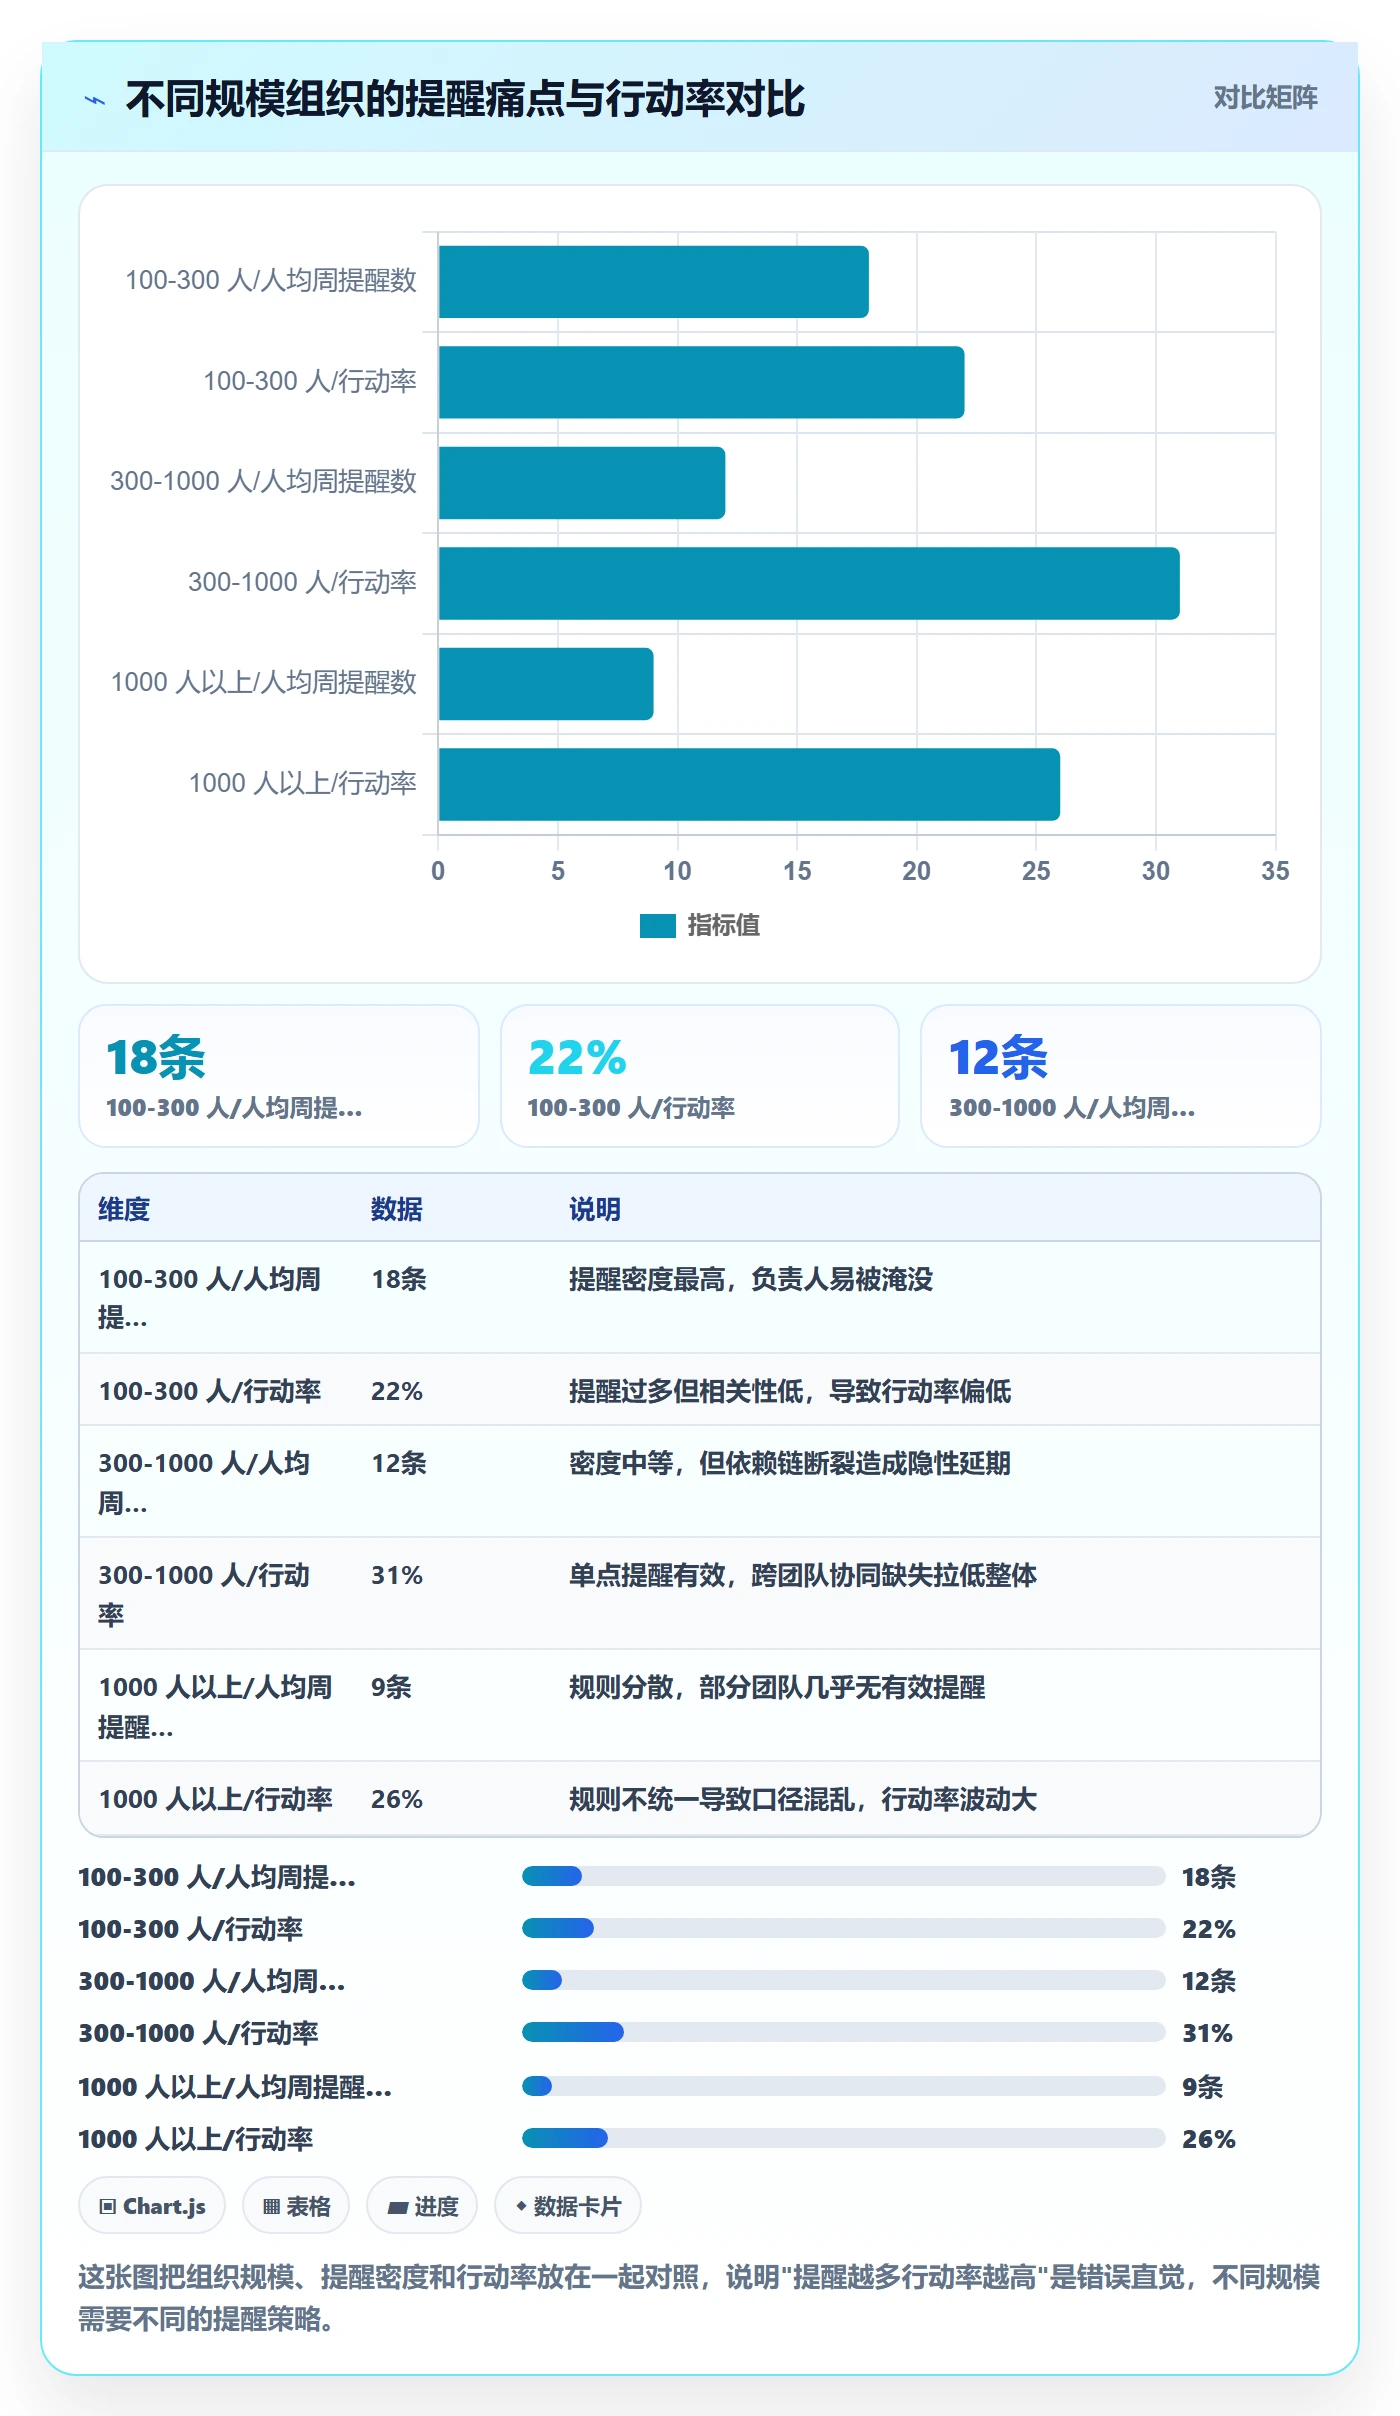Click the 18条 progress bar
Image resolution: width=1400 pixels, height=2416 pixels.
click(844, 1876)
